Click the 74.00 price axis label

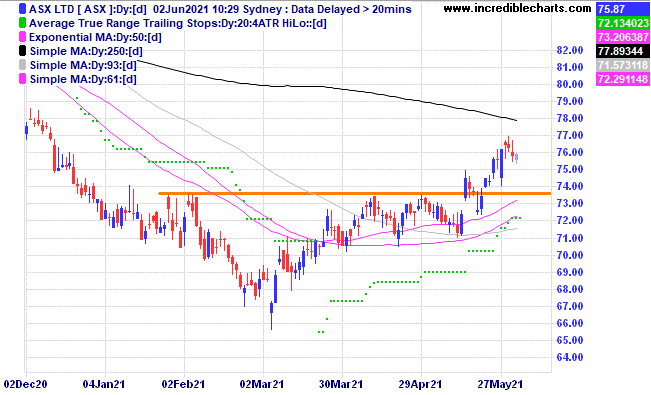(x=570, y=186)
